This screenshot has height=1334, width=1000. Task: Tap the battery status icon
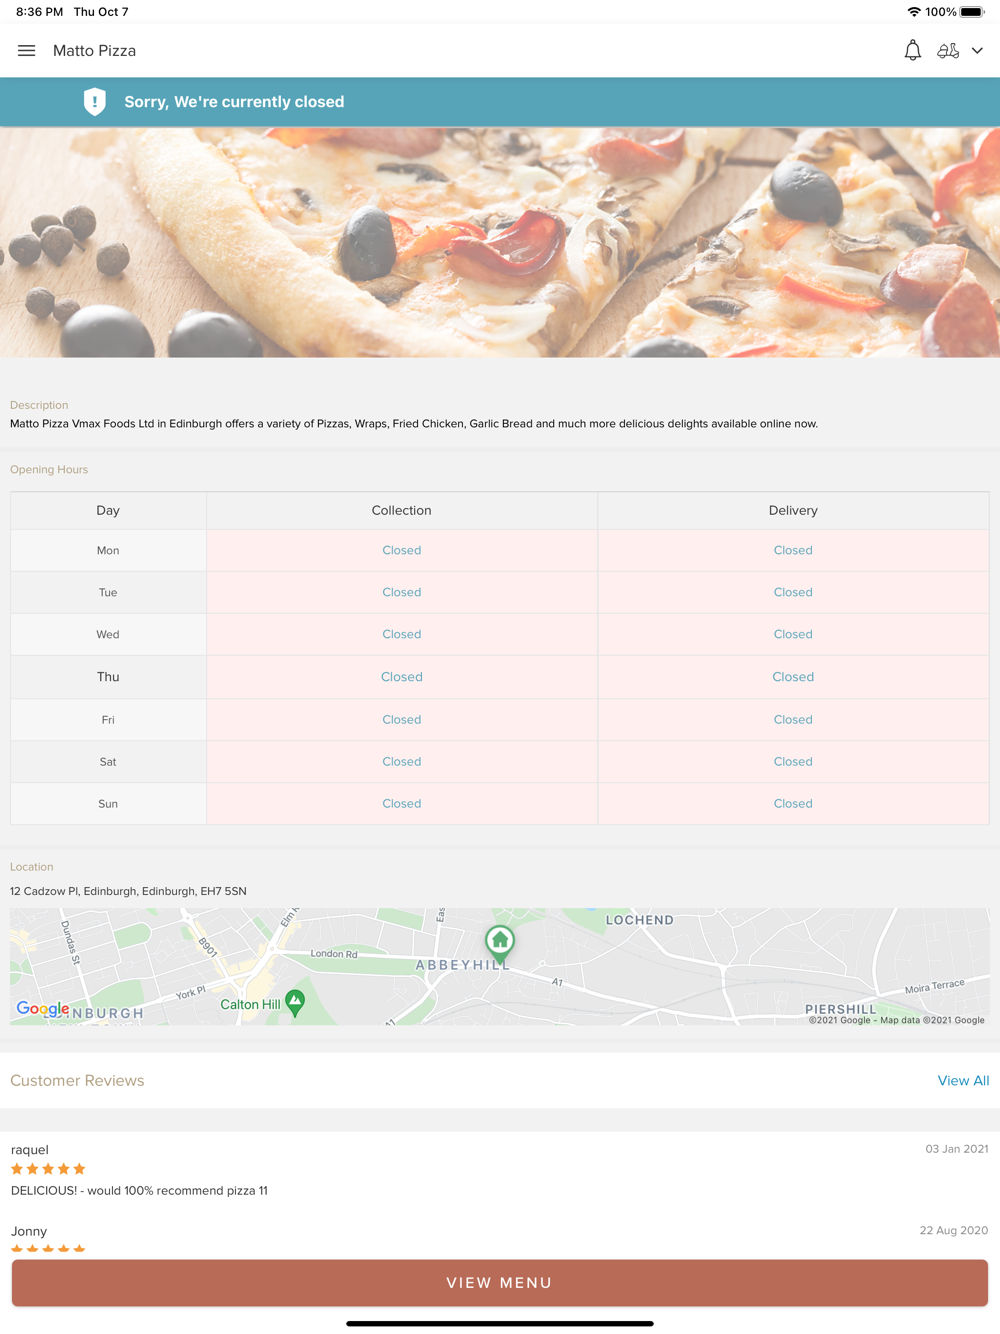[x=972, y=12]
